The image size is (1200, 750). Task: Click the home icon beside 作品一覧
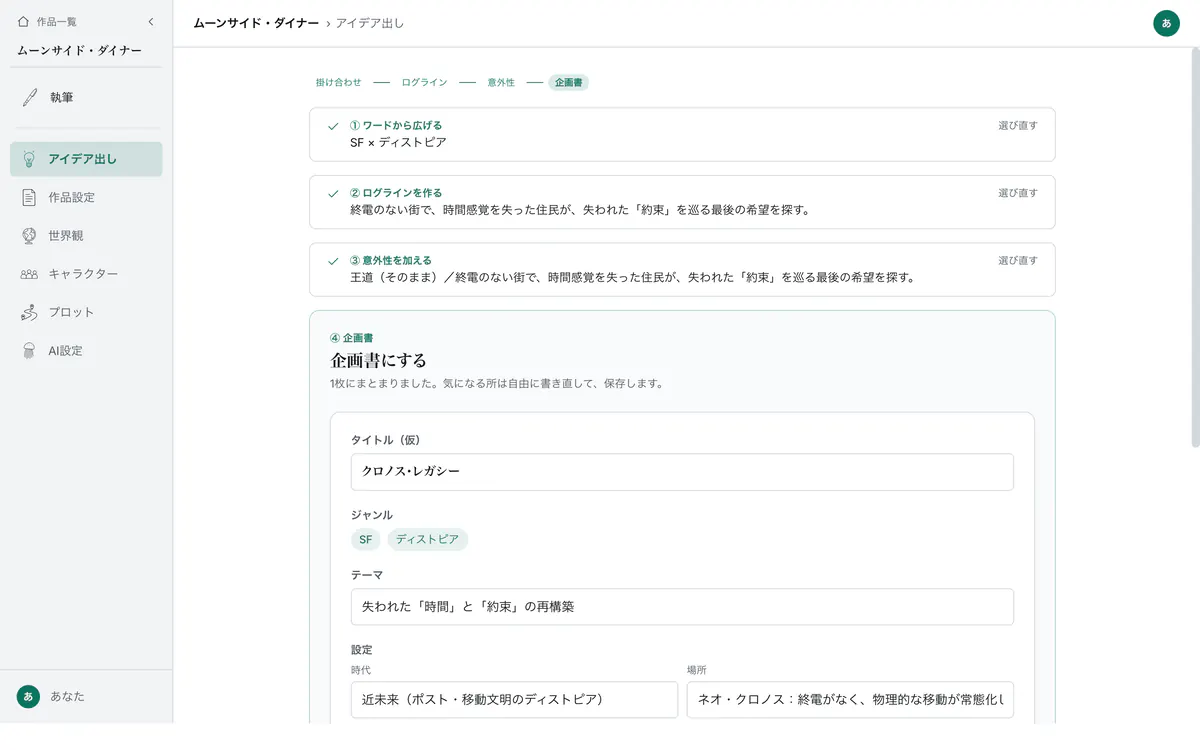(23, 21)
